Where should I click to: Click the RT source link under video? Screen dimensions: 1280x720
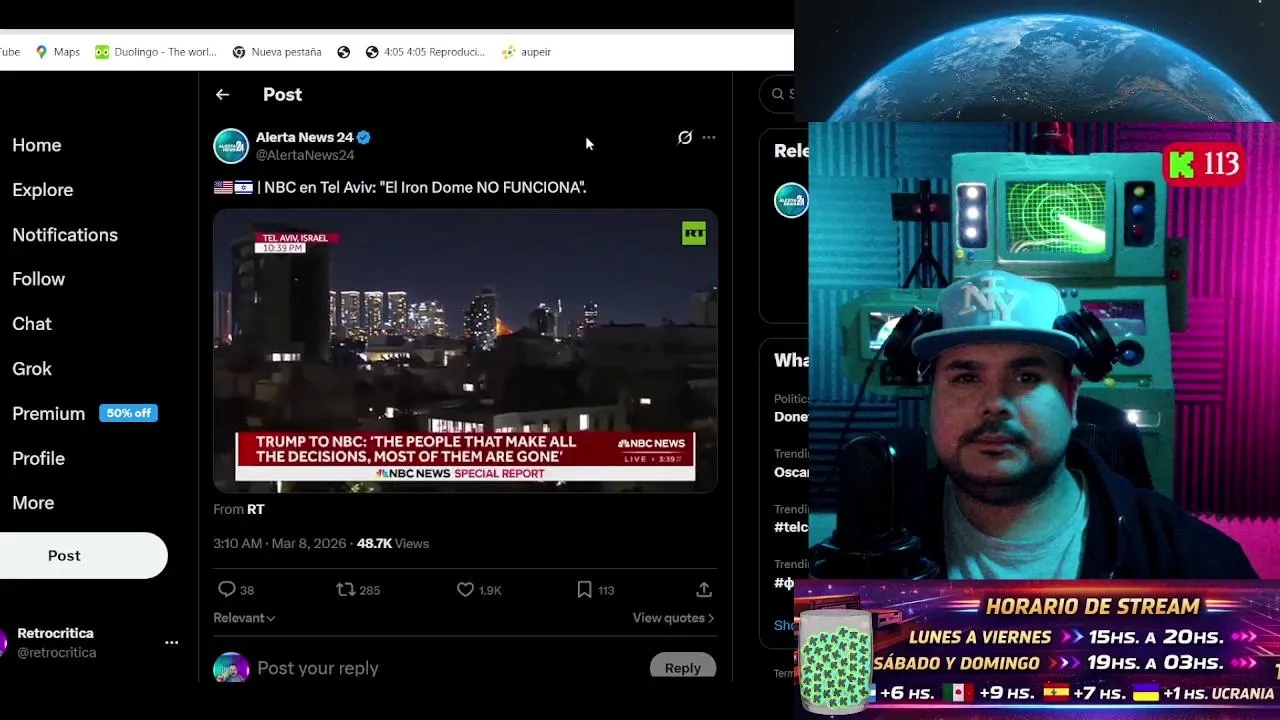(x=256, y=509)
